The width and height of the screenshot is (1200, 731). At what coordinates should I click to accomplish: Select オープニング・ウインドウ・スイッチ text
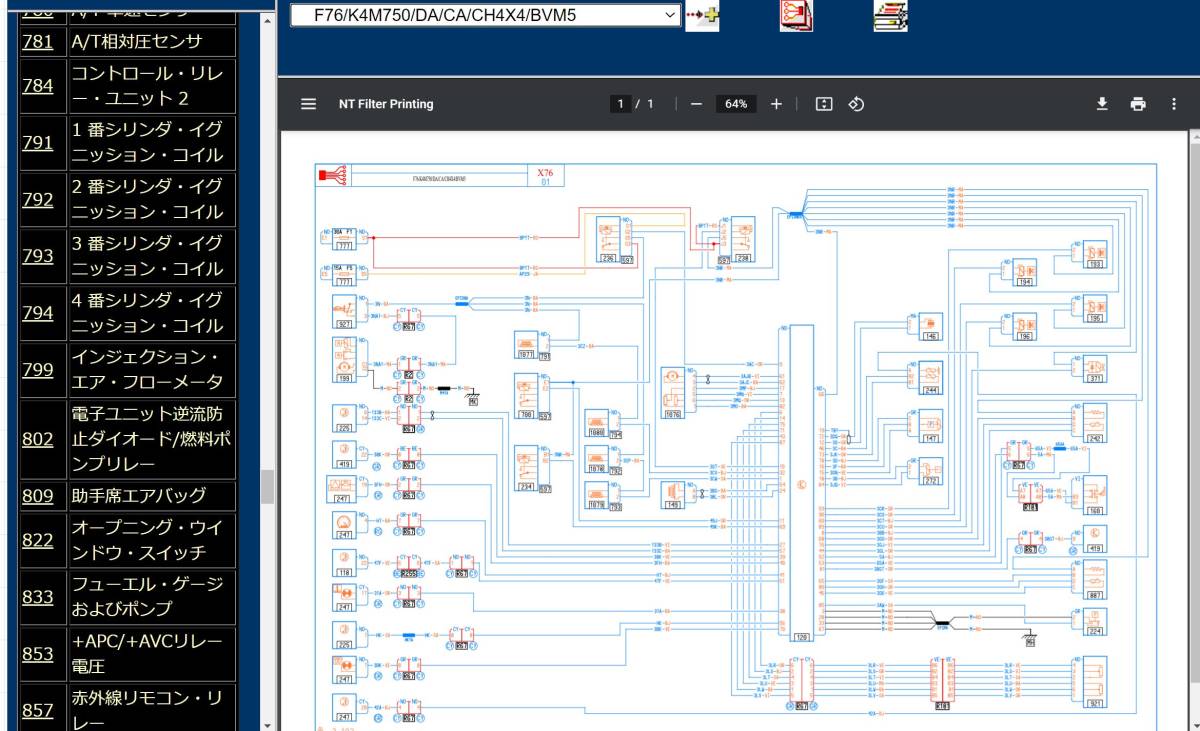pyautogui.click(x=147, y=540)
